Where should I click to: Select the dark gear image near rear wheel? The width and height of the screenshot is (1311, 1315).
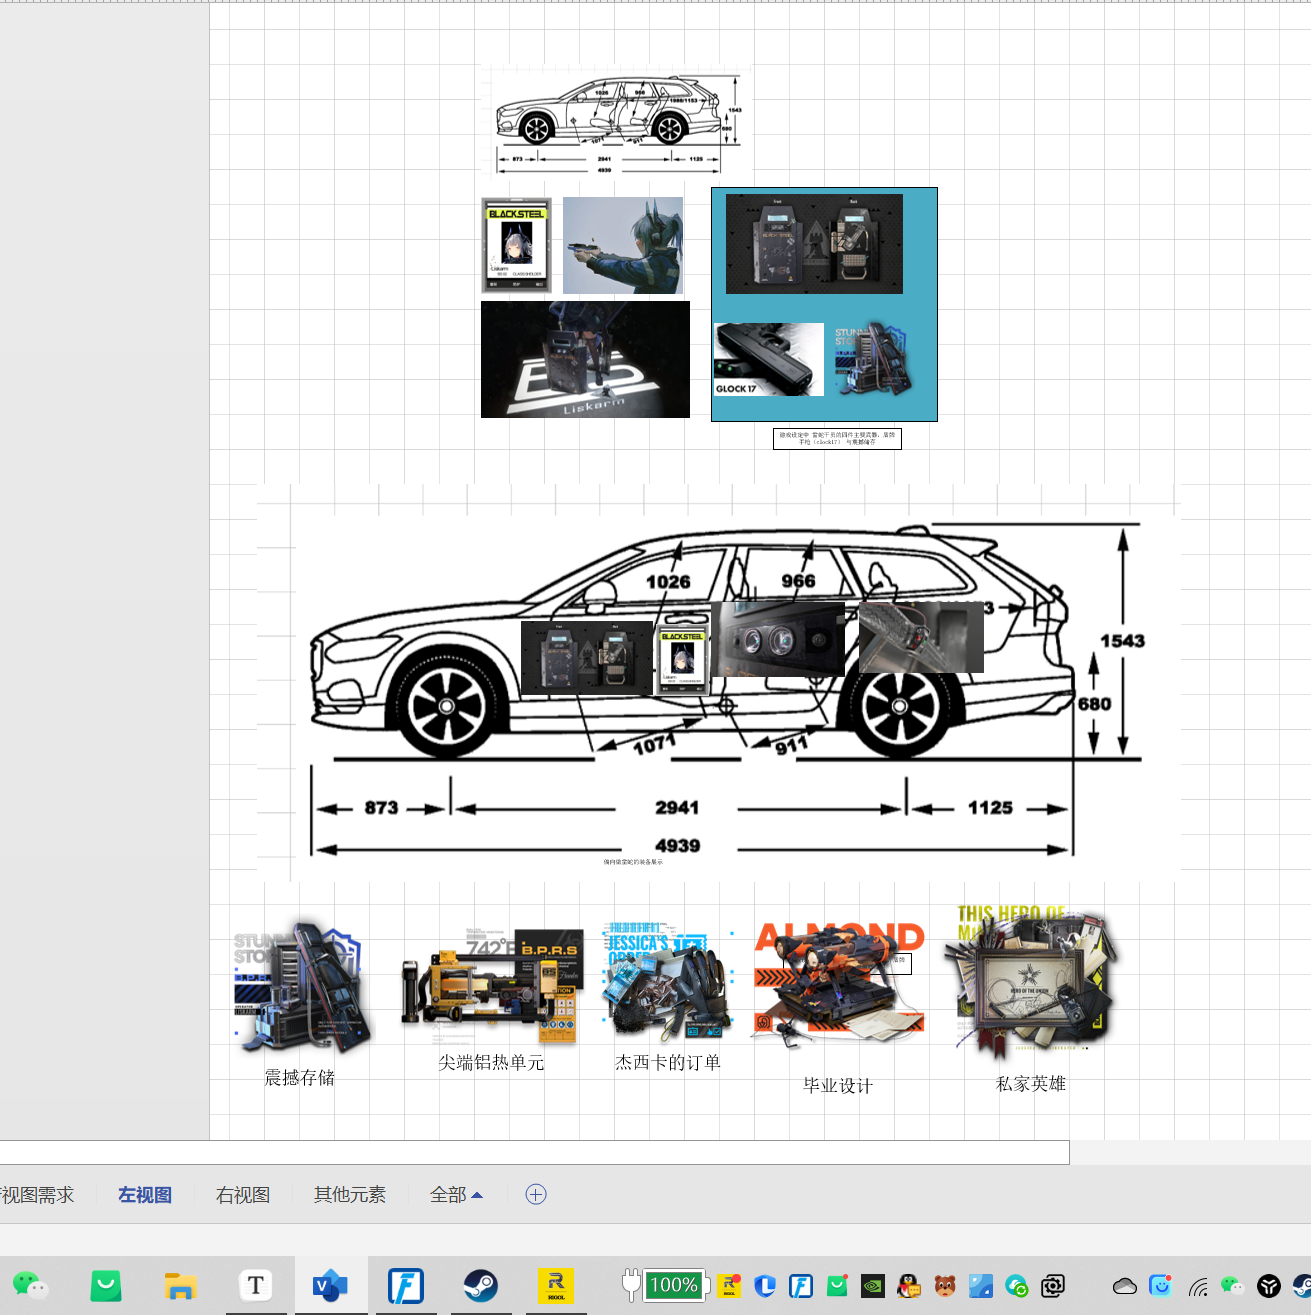coord(921,637)
